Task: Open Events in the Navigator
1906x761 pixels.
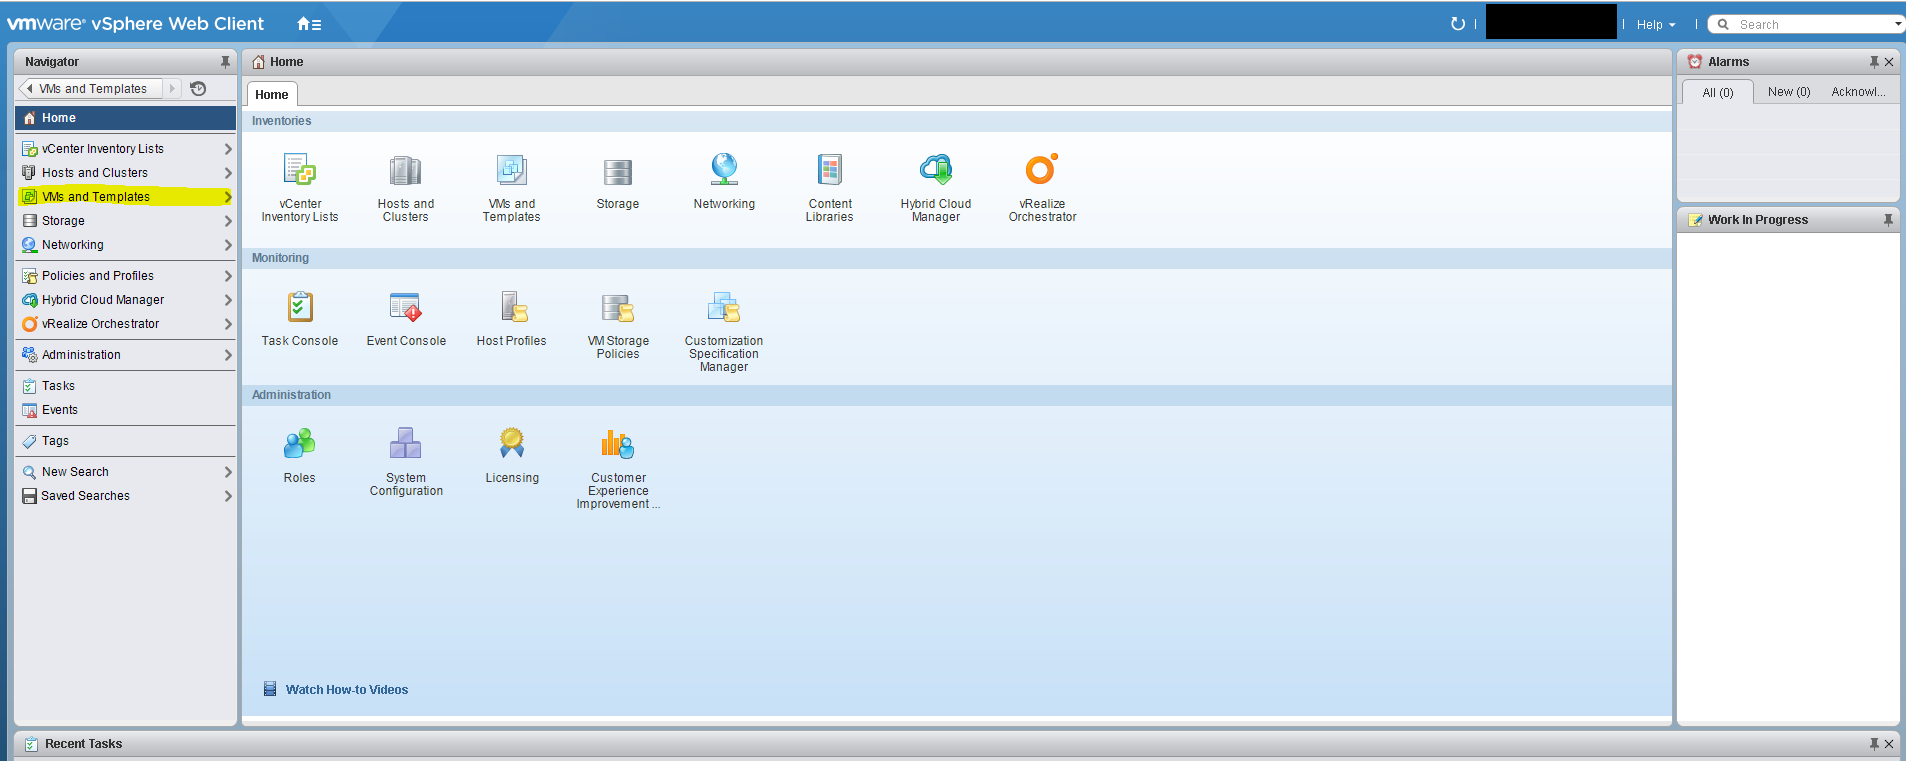Action: coord(125,410)
